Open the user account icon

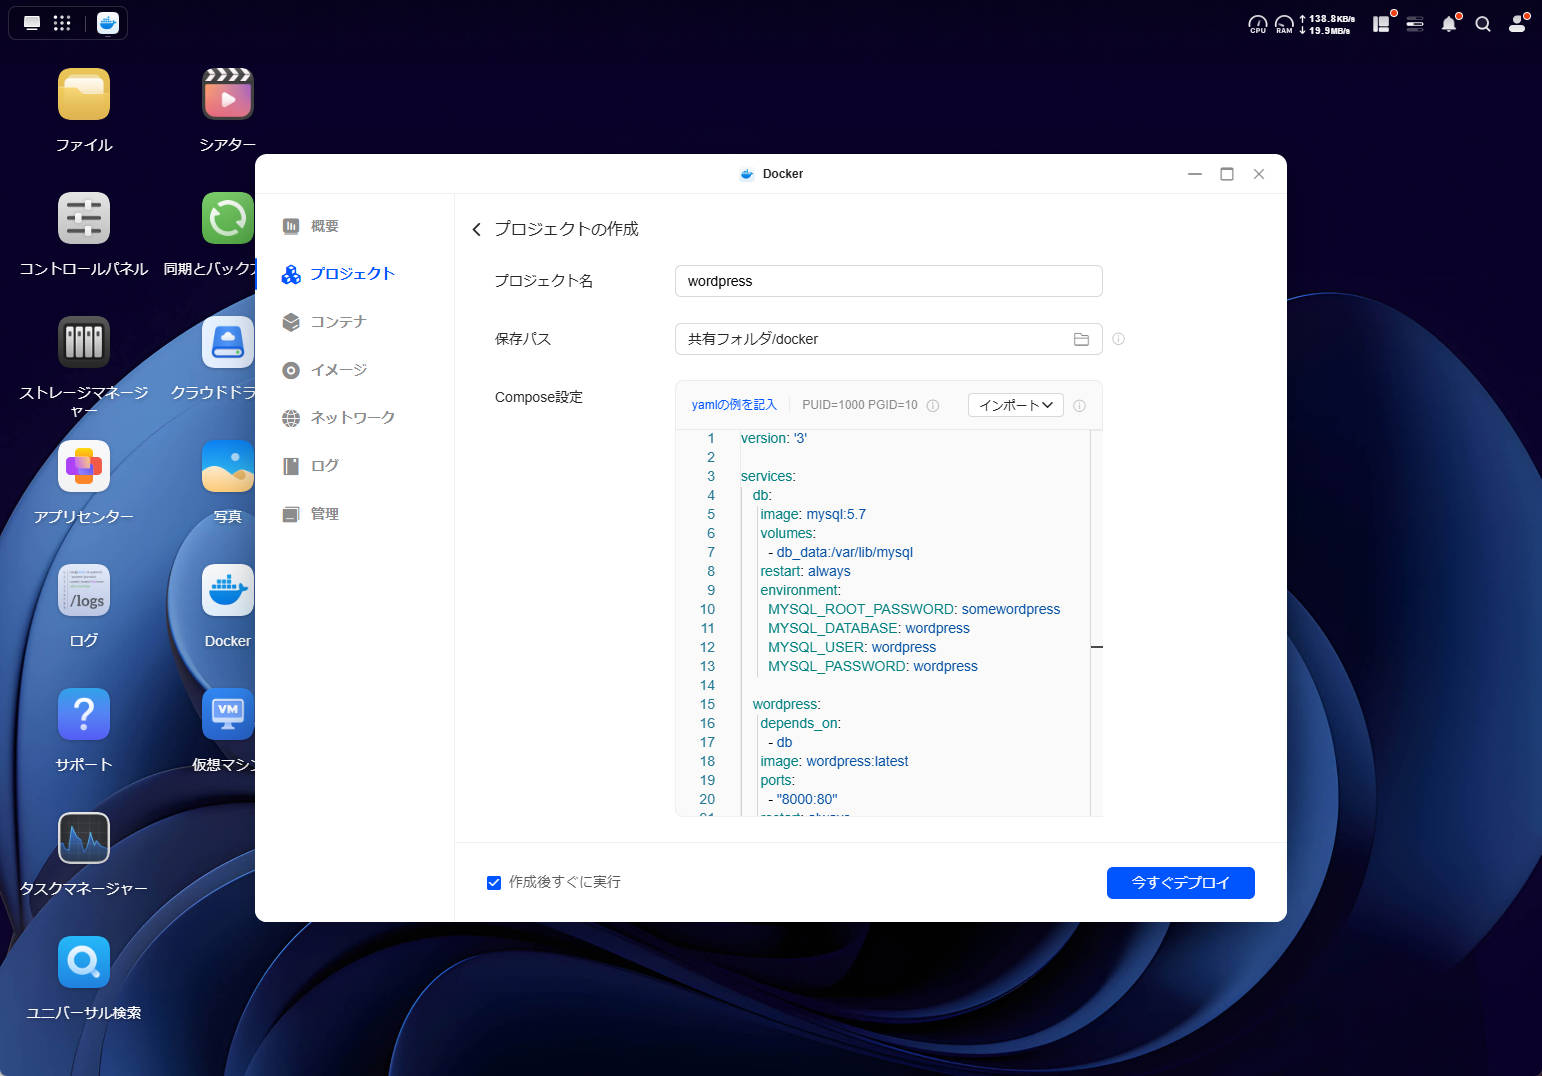1518,24
